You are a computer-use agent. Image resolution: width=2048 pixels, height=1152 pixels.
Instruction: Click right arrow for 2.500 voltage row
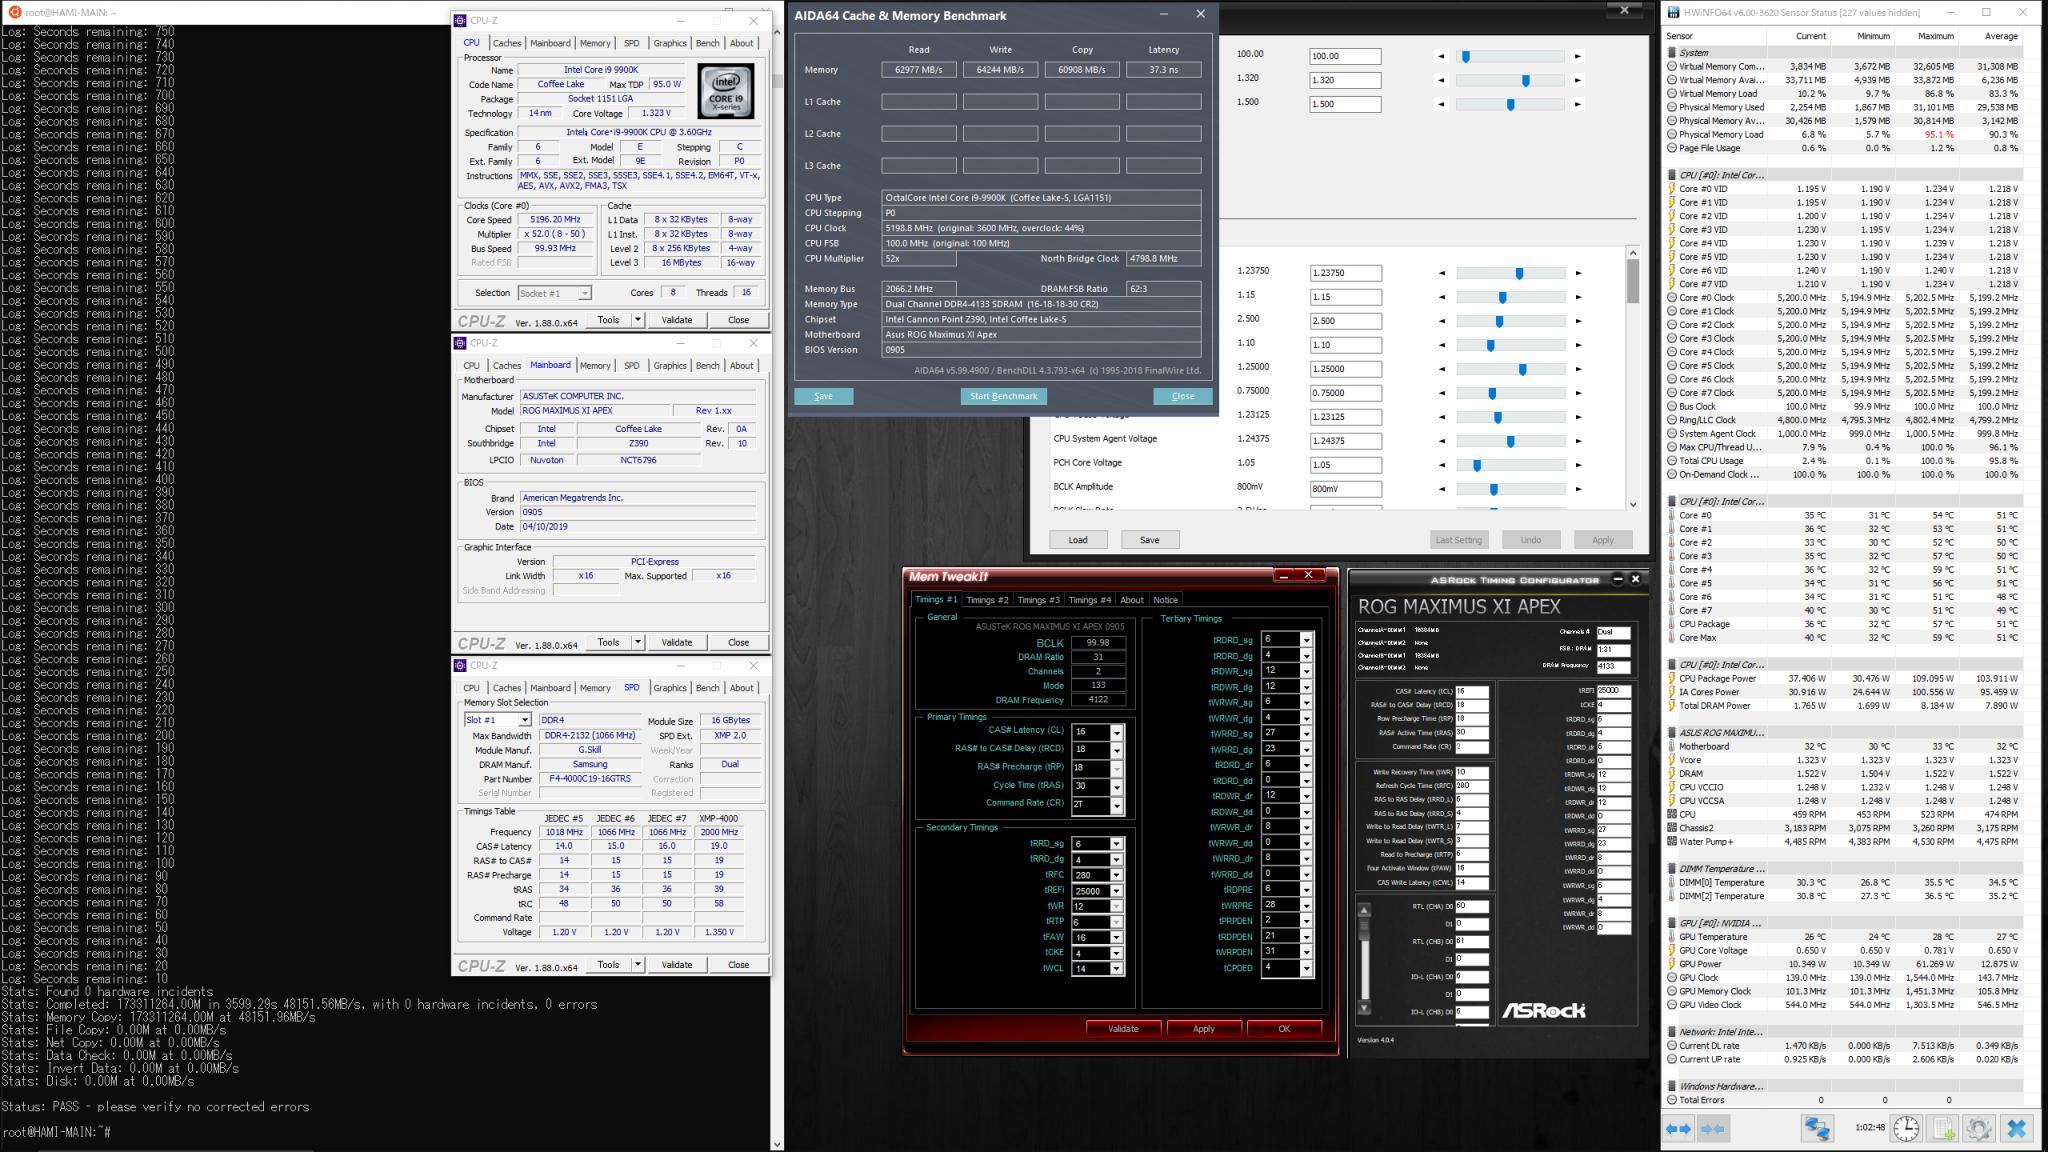[x=1579, y=321]
